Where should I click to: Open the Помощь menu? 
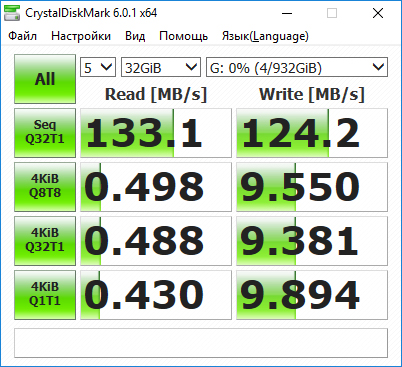184,36
